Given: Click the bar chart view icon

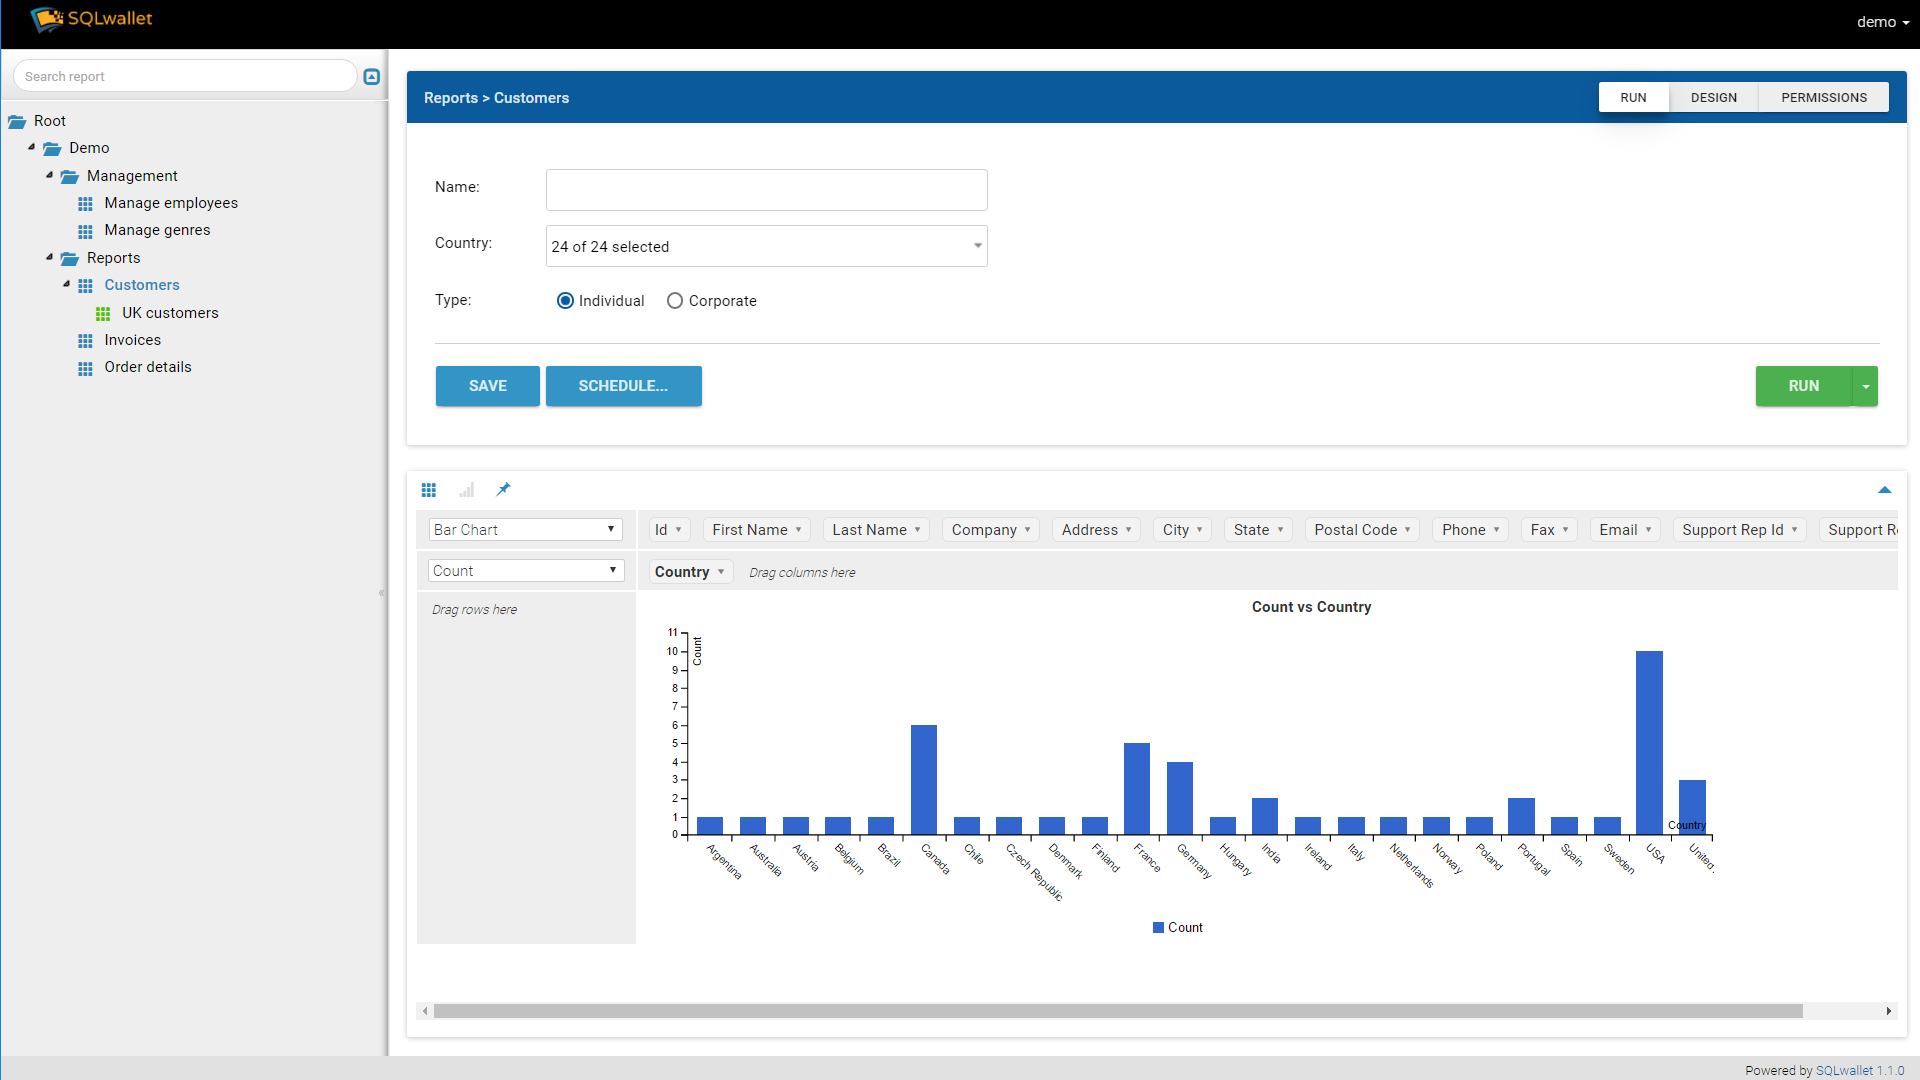Looking at the screenshot, I should coord(466,490).
